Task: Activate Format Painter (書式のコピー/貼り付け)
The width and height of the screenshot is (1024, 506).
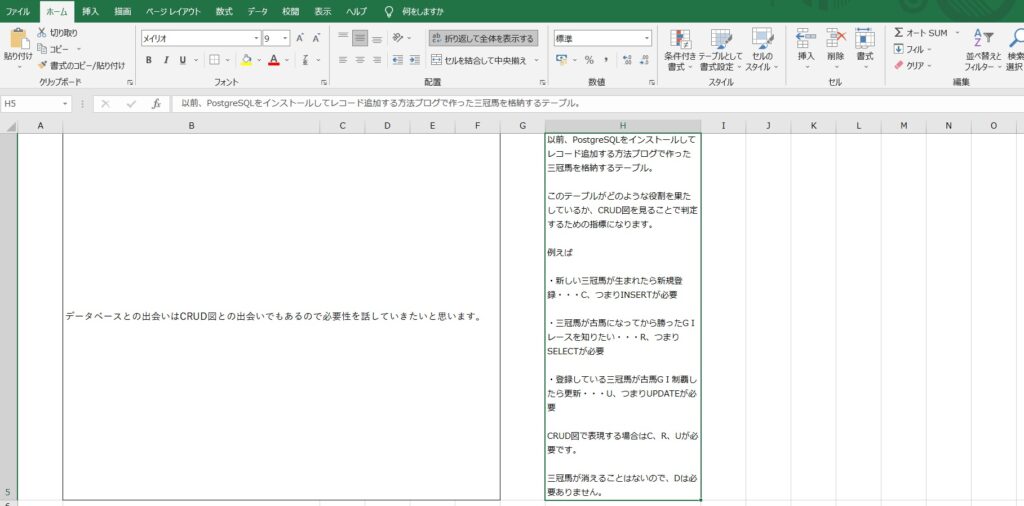Action: pyautogui.click(x=81, y=65)
